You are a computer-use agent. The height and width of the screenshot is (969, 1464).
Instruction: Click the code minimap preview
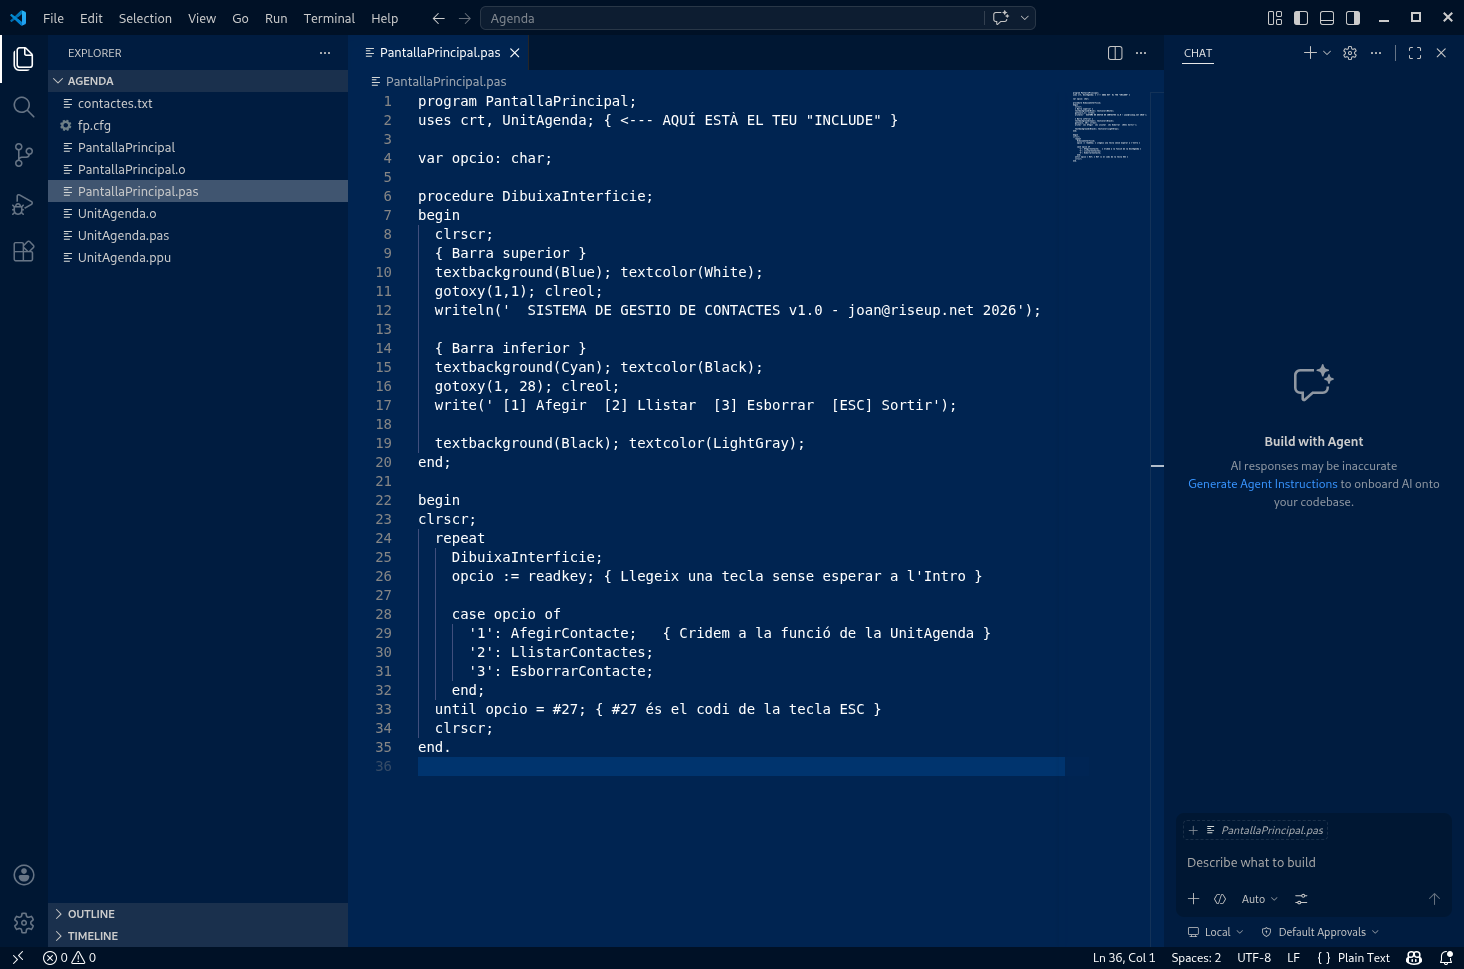pos(1108,128)
